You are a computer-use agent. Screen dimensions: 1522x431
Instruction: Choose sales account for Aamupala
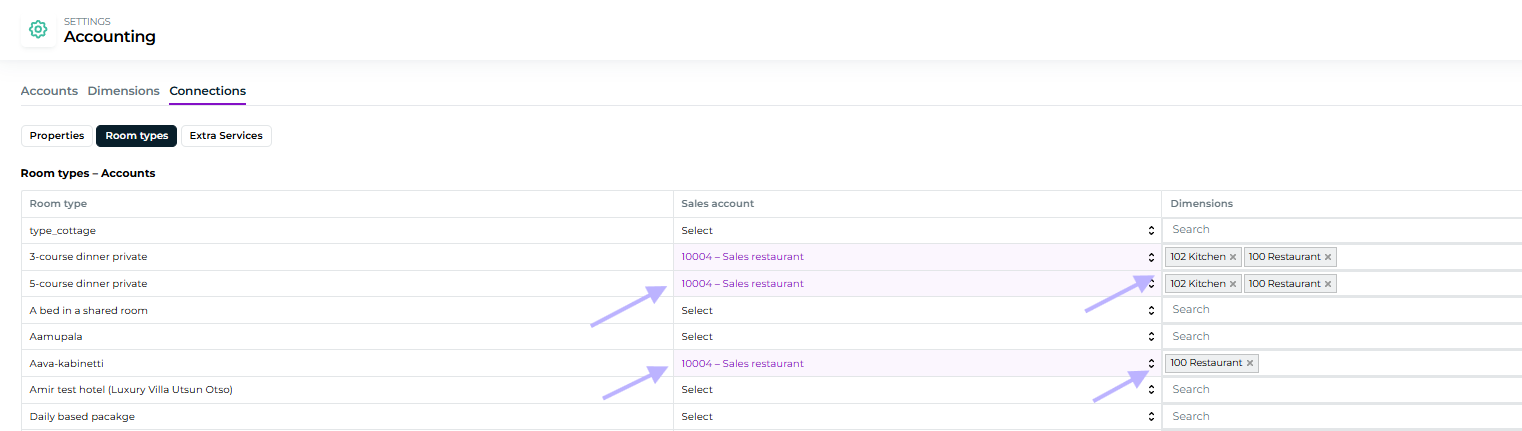tap(917, 337)
